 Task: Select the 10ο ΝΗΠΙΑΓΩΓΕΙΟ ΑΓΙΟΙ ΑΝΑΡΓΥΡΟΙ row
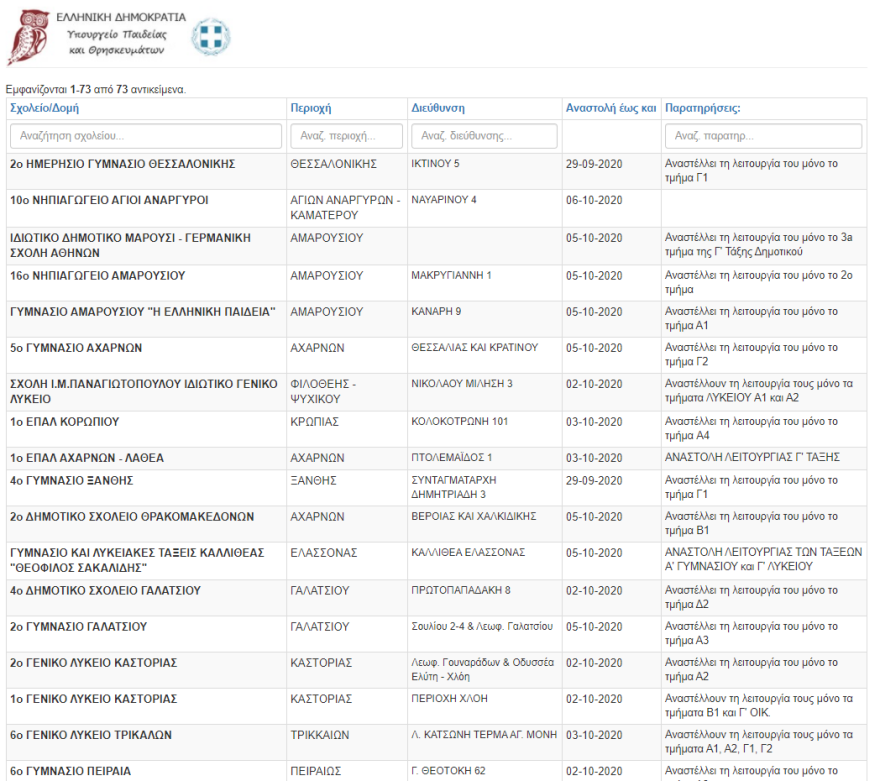(x=109, y=200)
